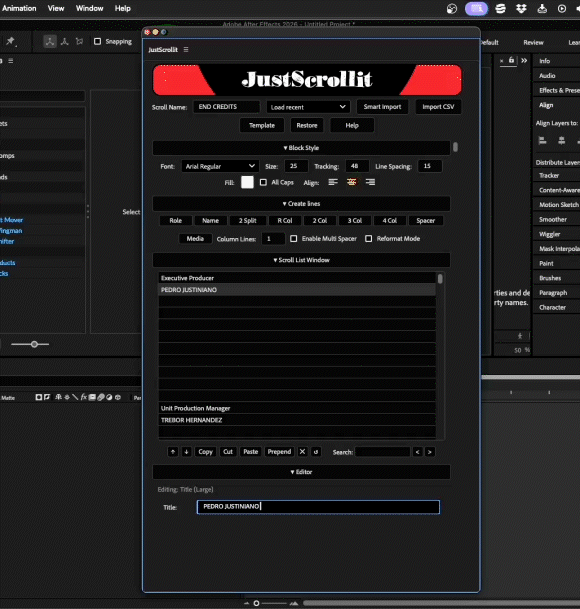The width and height of the screenshot is (580, 609).
Task: Open the JustScrollit panel hamburger menu
Action: point(186,50)
